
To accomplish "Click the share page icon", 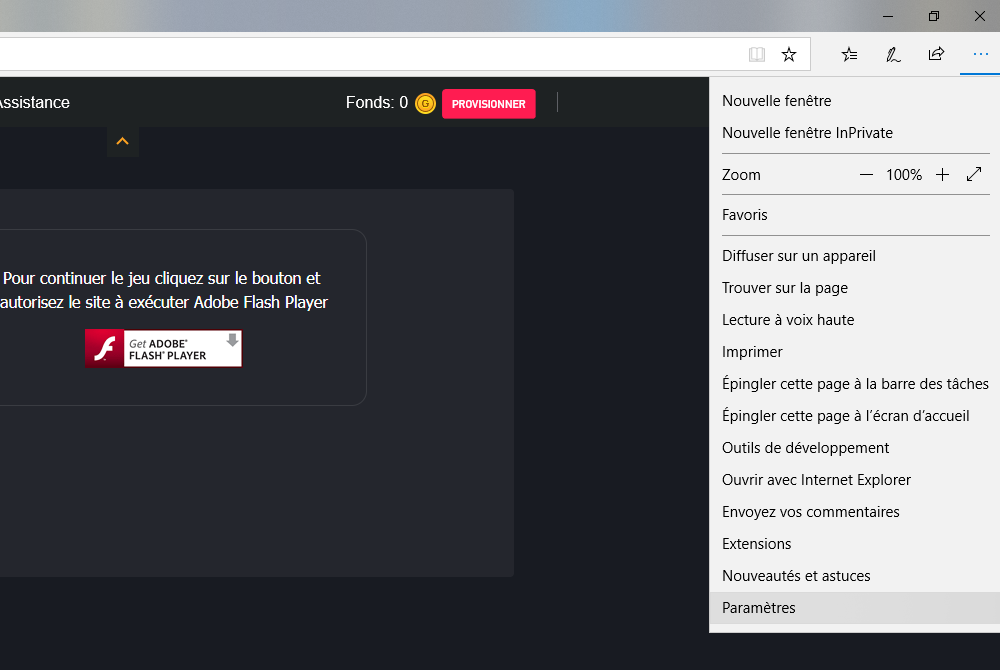I will point(936,55).
